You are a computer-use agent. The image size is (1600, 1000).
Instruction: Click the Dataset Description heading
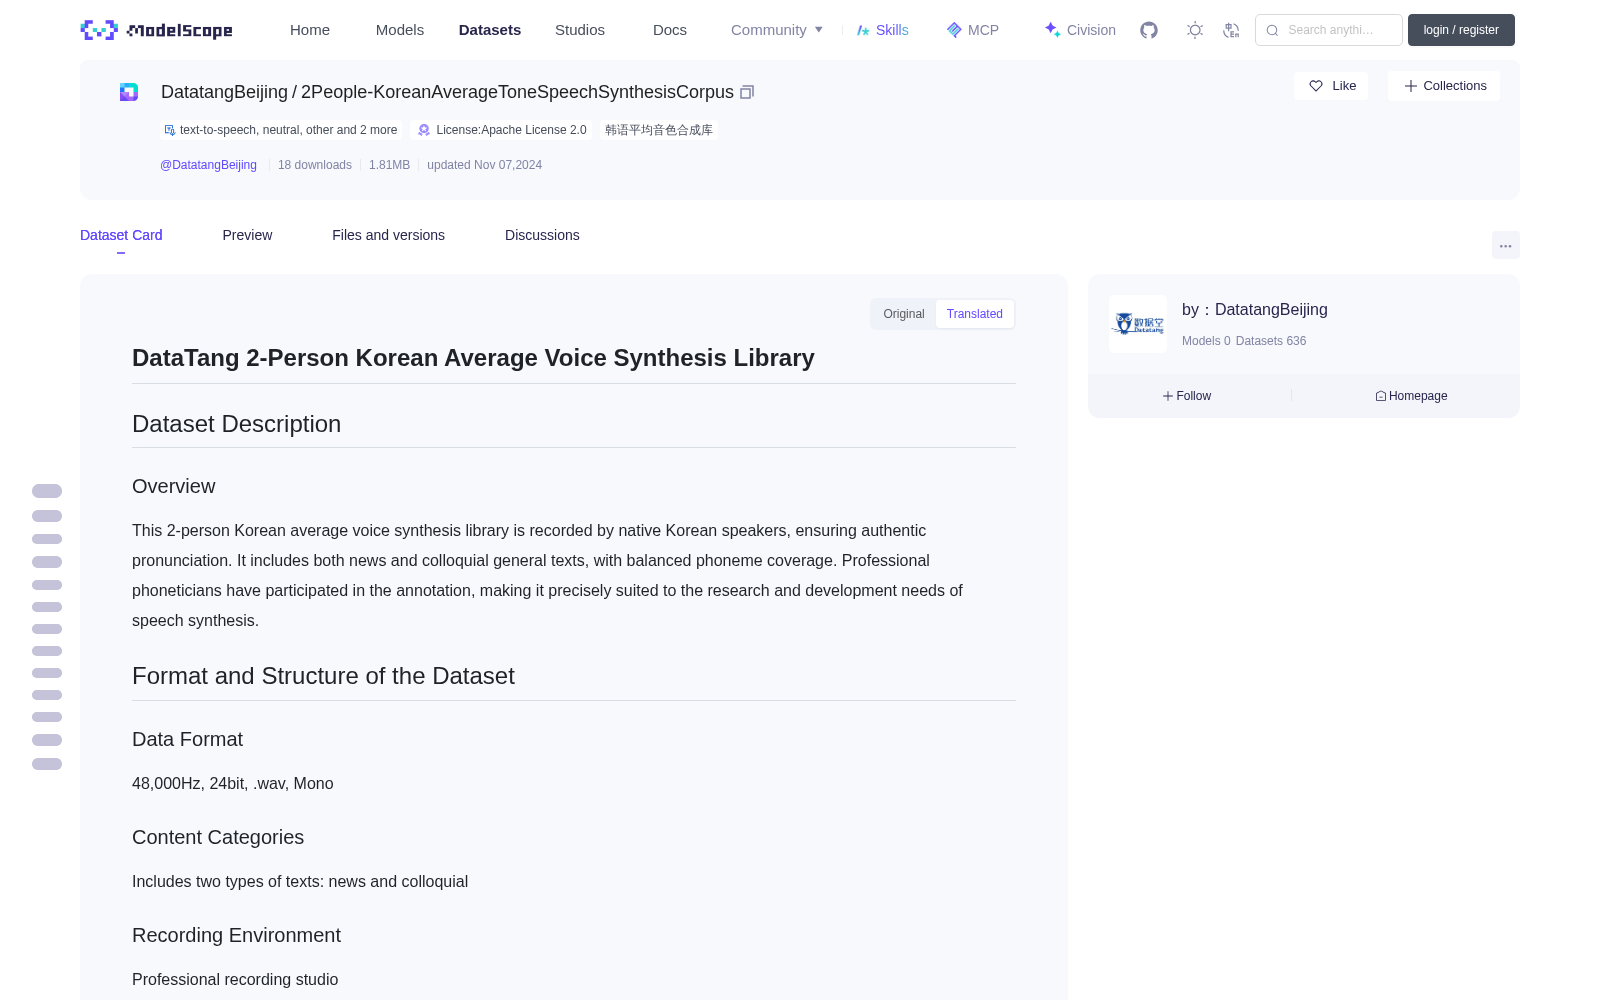pos(237,424)
